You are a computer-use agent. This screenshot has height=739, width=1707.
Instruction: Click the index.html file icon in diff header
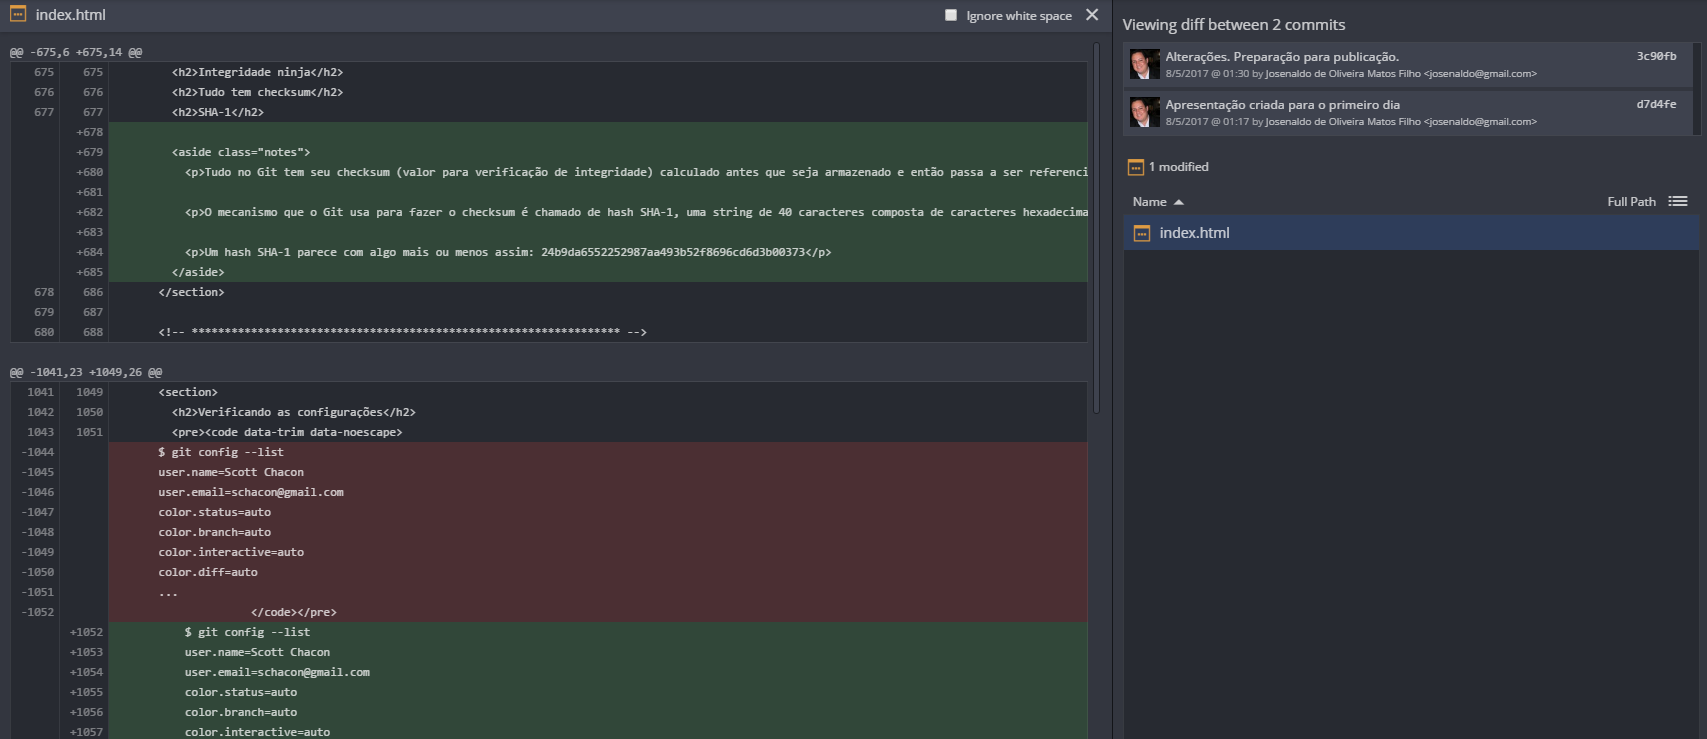18,14
